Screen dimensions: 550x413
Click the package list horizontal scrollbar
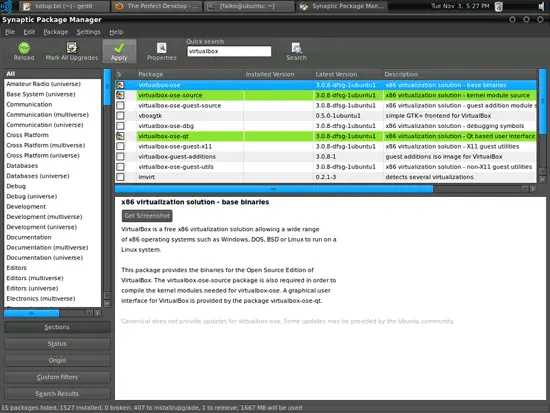pyautogui.click(x=274, y=189)
